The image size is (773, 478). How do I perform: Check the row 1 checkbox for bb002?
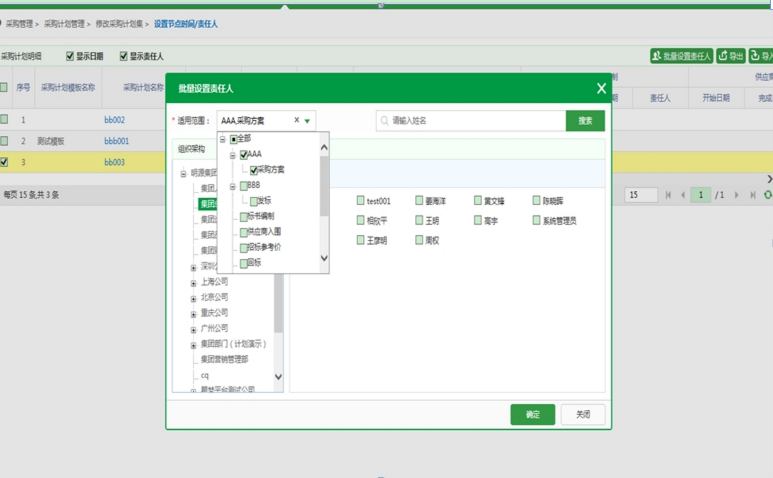4,119
